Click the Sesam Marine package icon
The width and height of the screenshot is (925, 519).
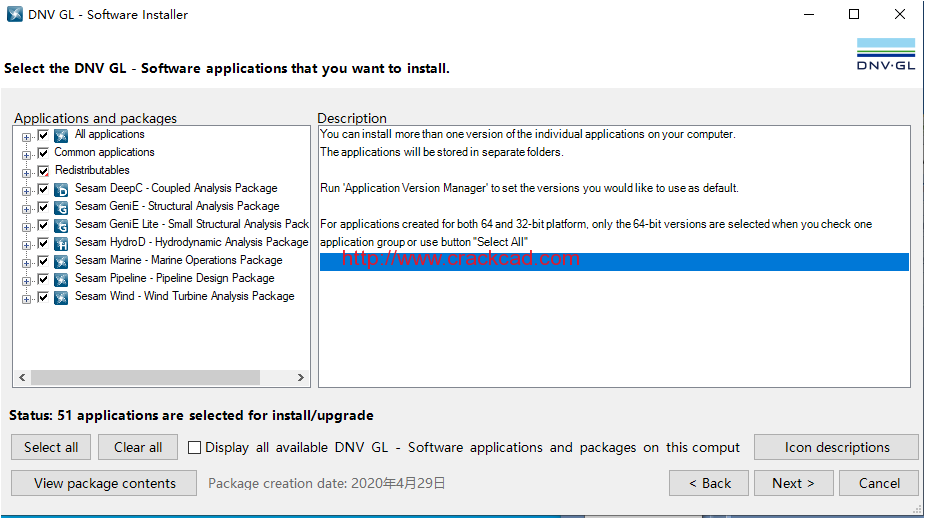61,262
